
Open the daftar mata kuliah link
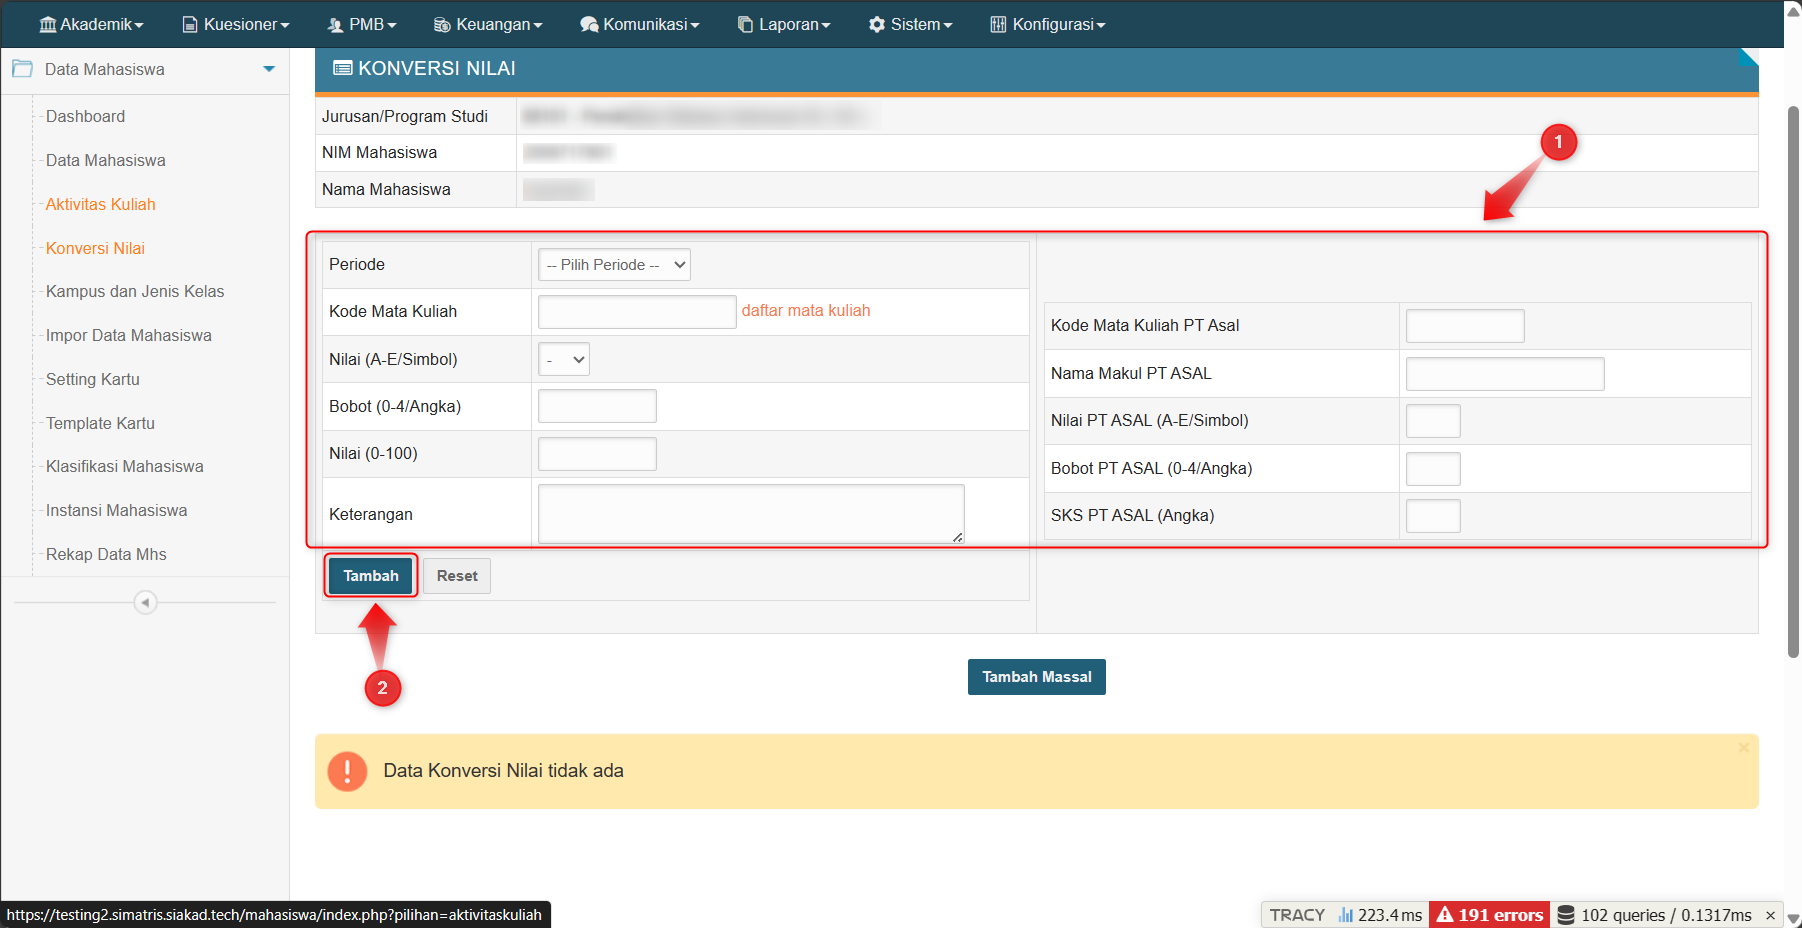coord(805,311)
